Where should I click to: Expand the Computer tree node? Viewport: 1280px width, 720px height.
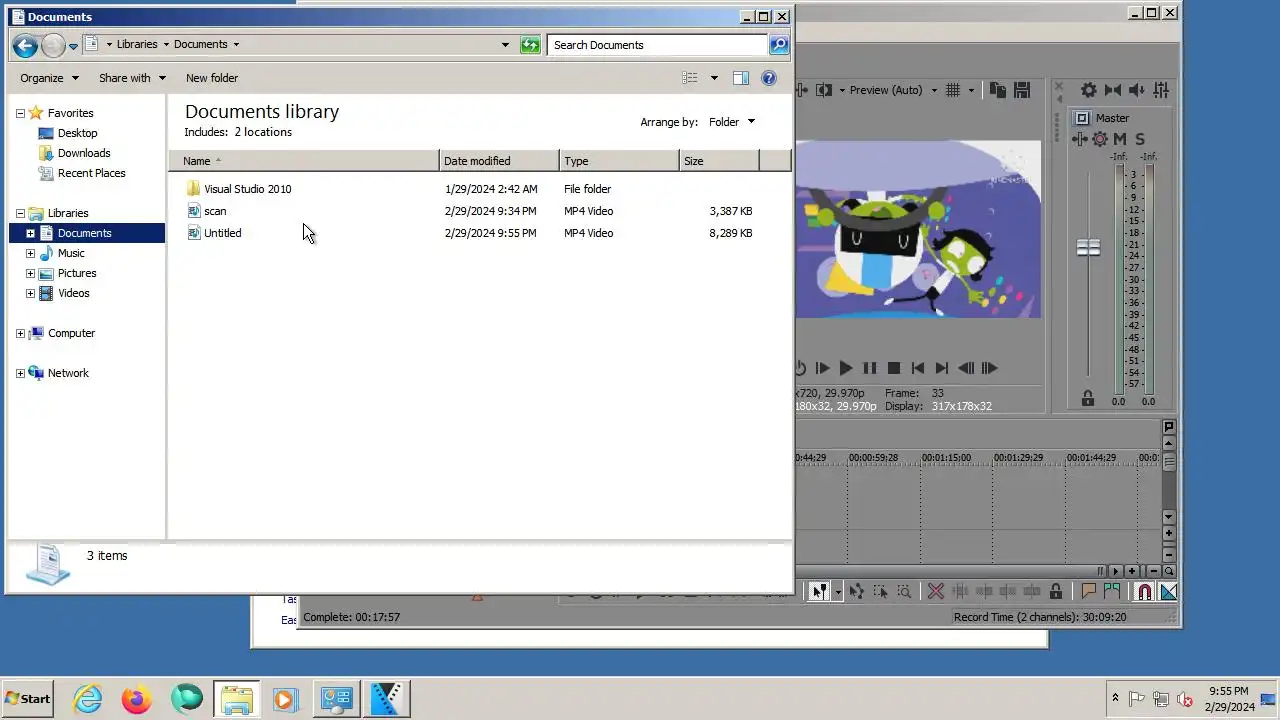[20, 333]
